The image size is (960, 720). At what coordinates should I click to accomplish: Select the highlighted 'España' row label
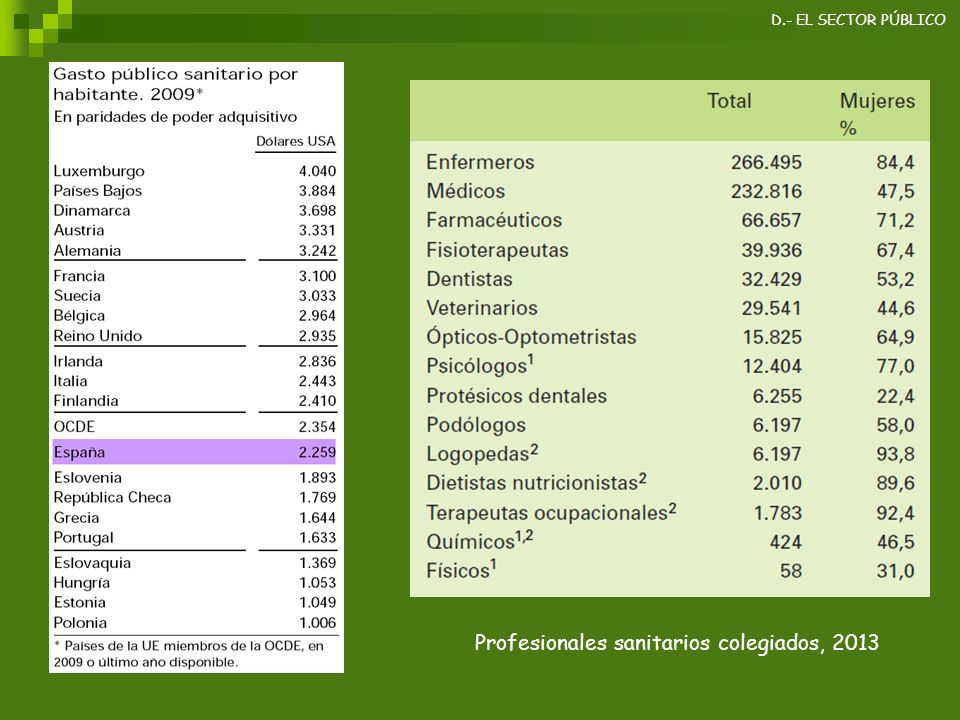tap(79, 452)
